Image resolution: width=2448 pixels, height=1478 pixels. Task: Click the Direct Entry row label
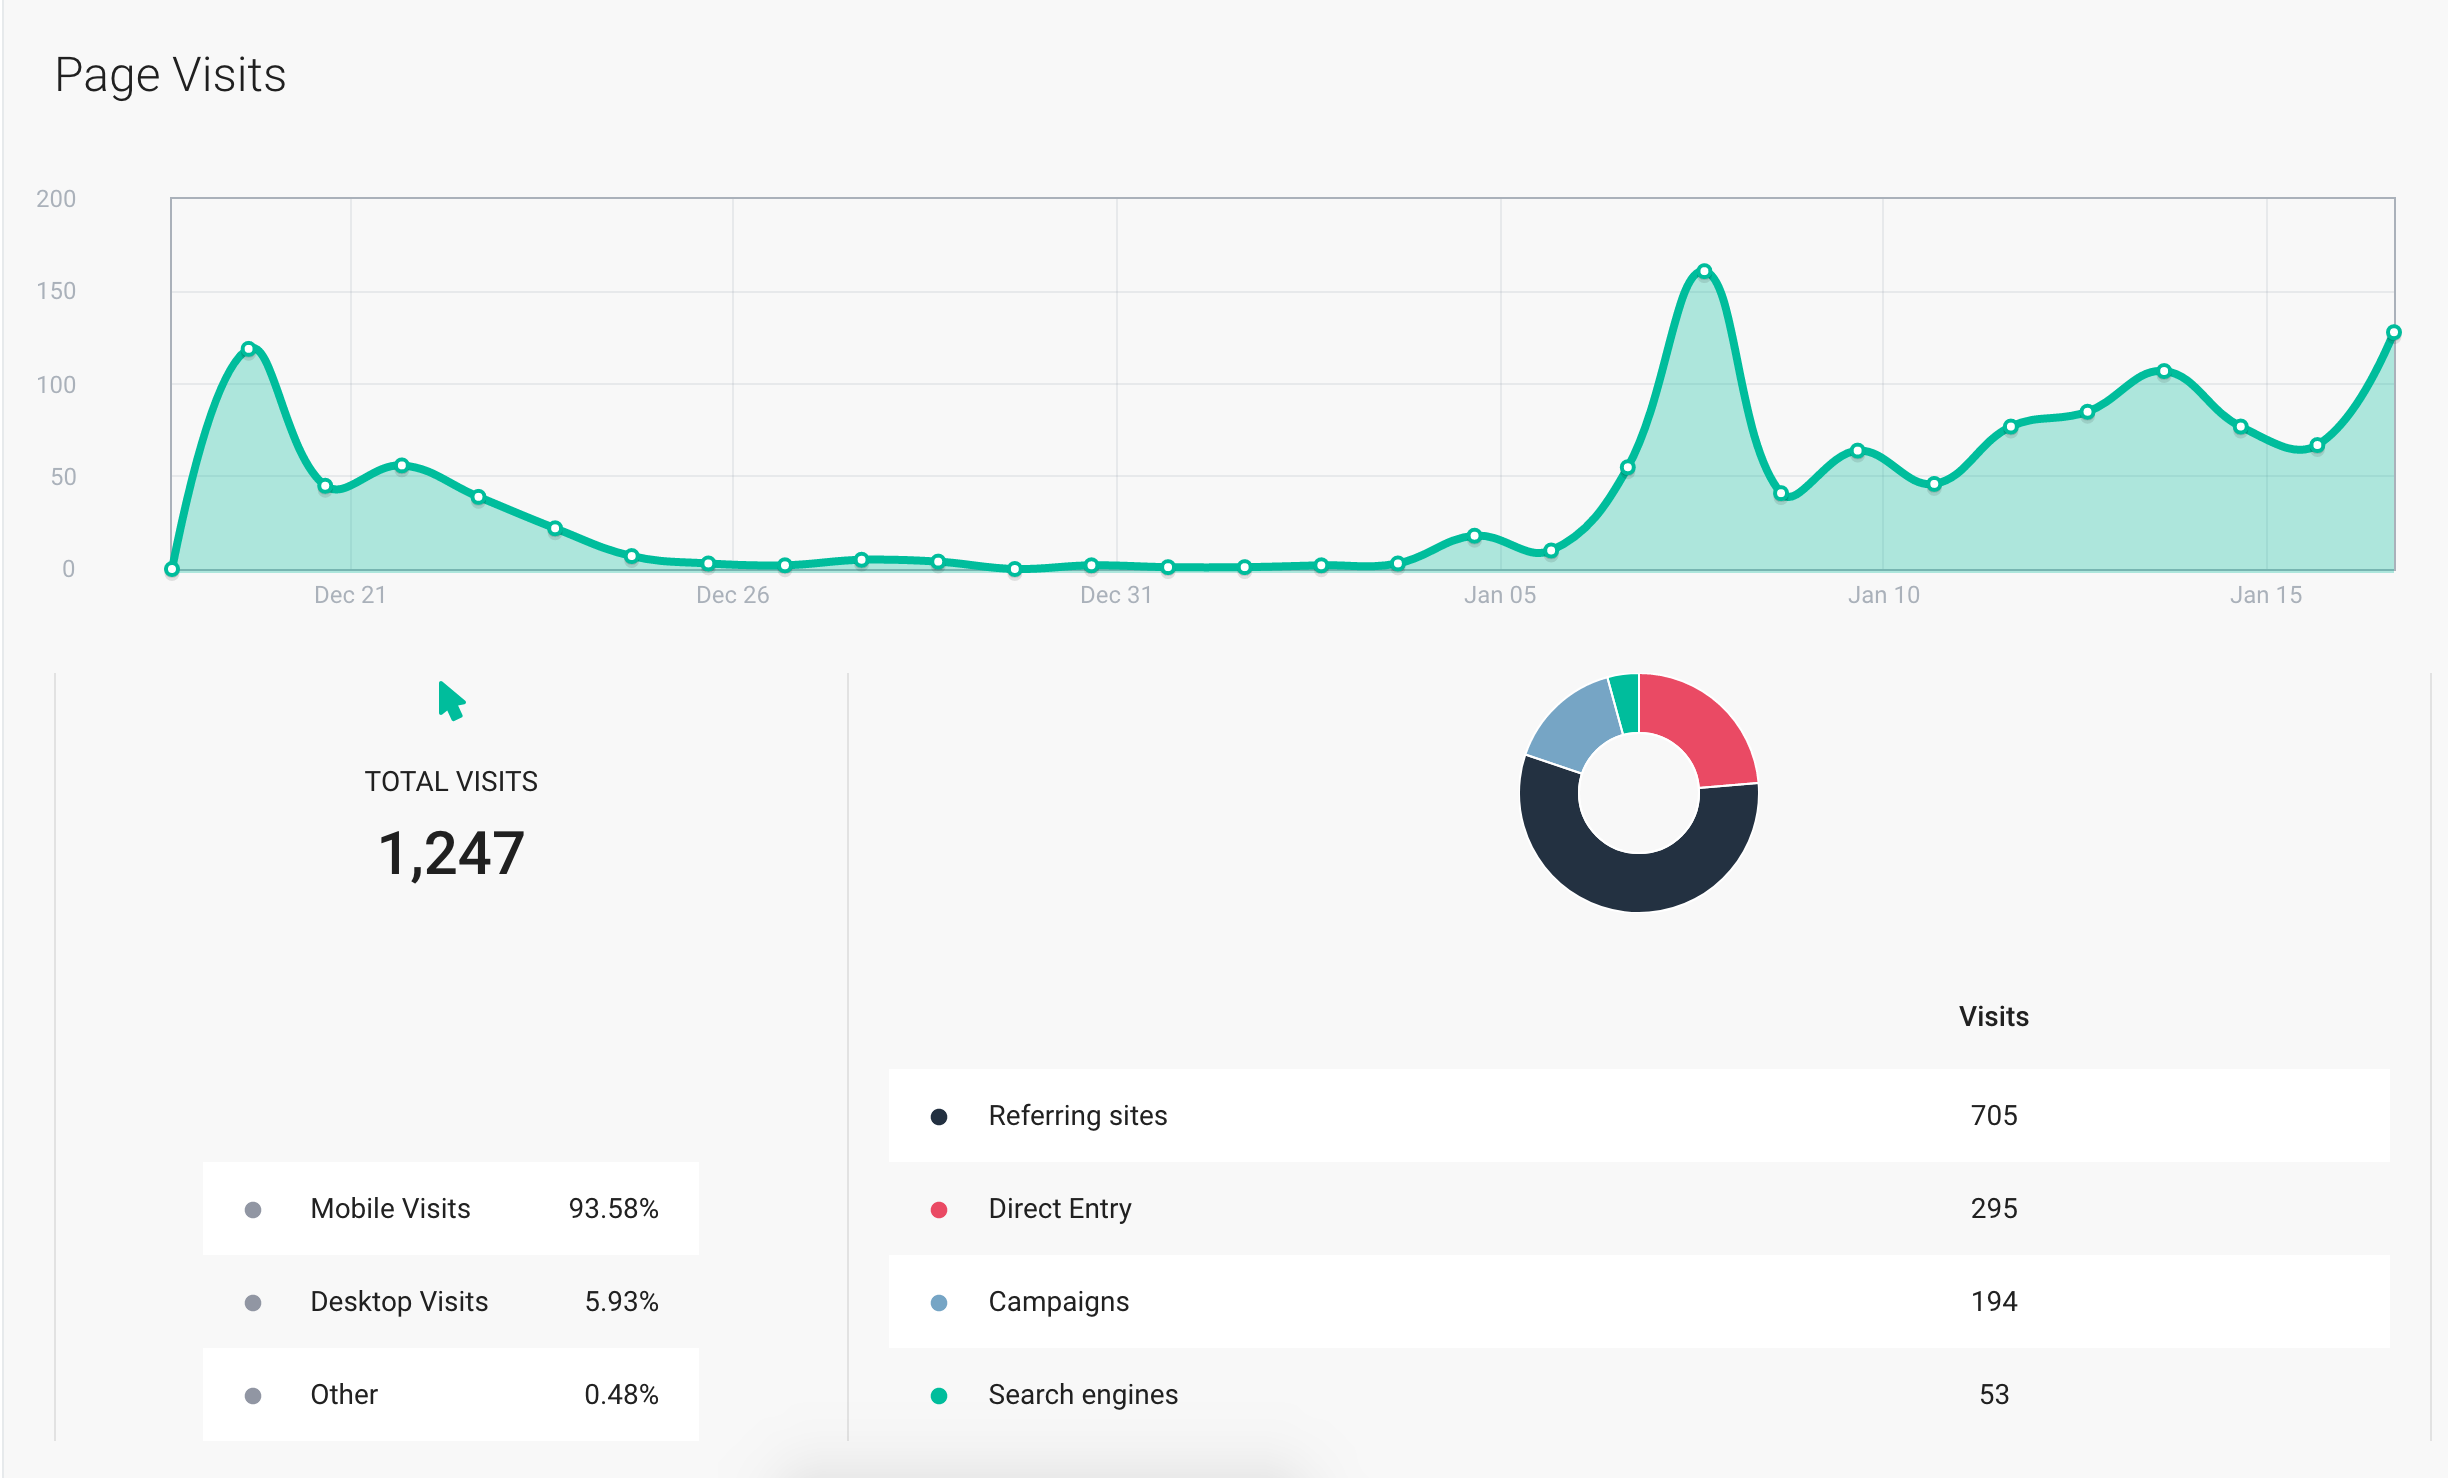pyautogui.click(x=1059, y=1208)
